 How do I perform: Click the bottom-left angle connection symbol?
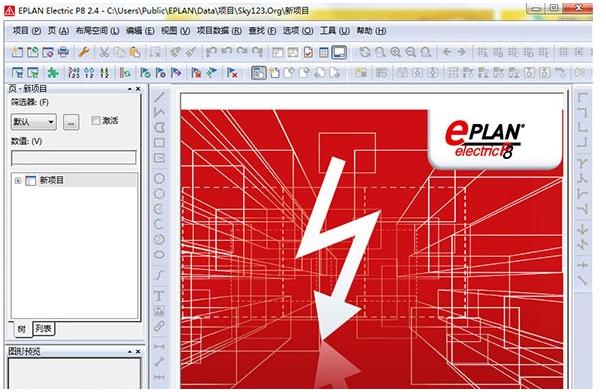582,127
